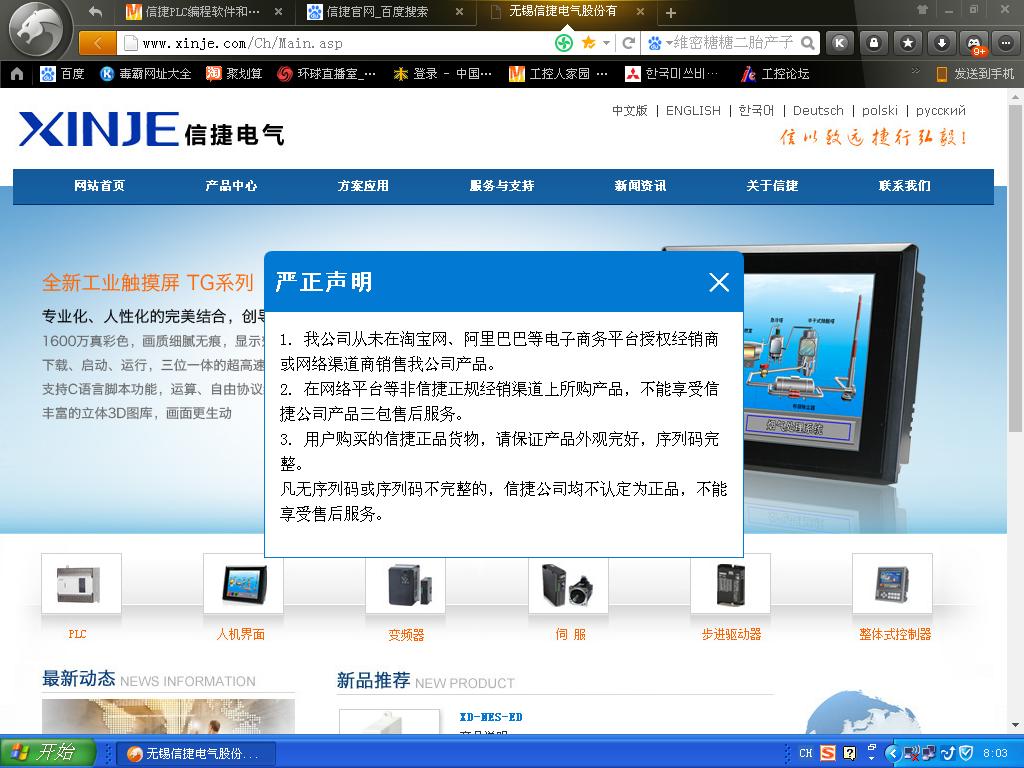Screen dimensions: 1024x768
Task: Open 联系我们 in the navigation menu
Action: 904,186
